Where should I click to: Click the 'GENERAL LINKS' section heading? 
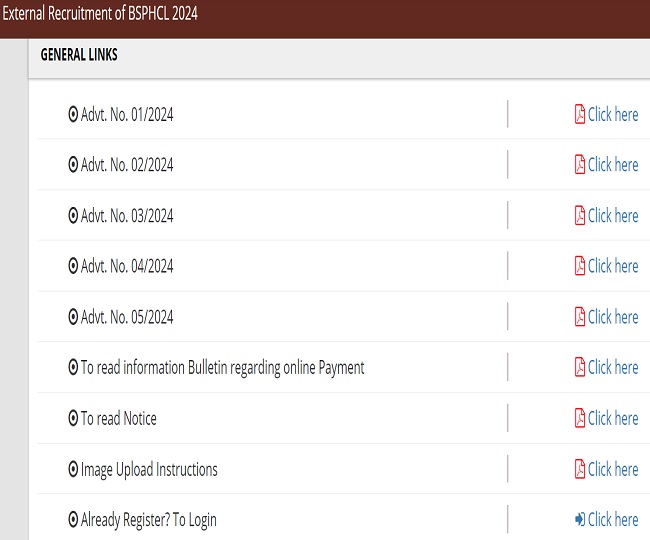click(79, 55)
